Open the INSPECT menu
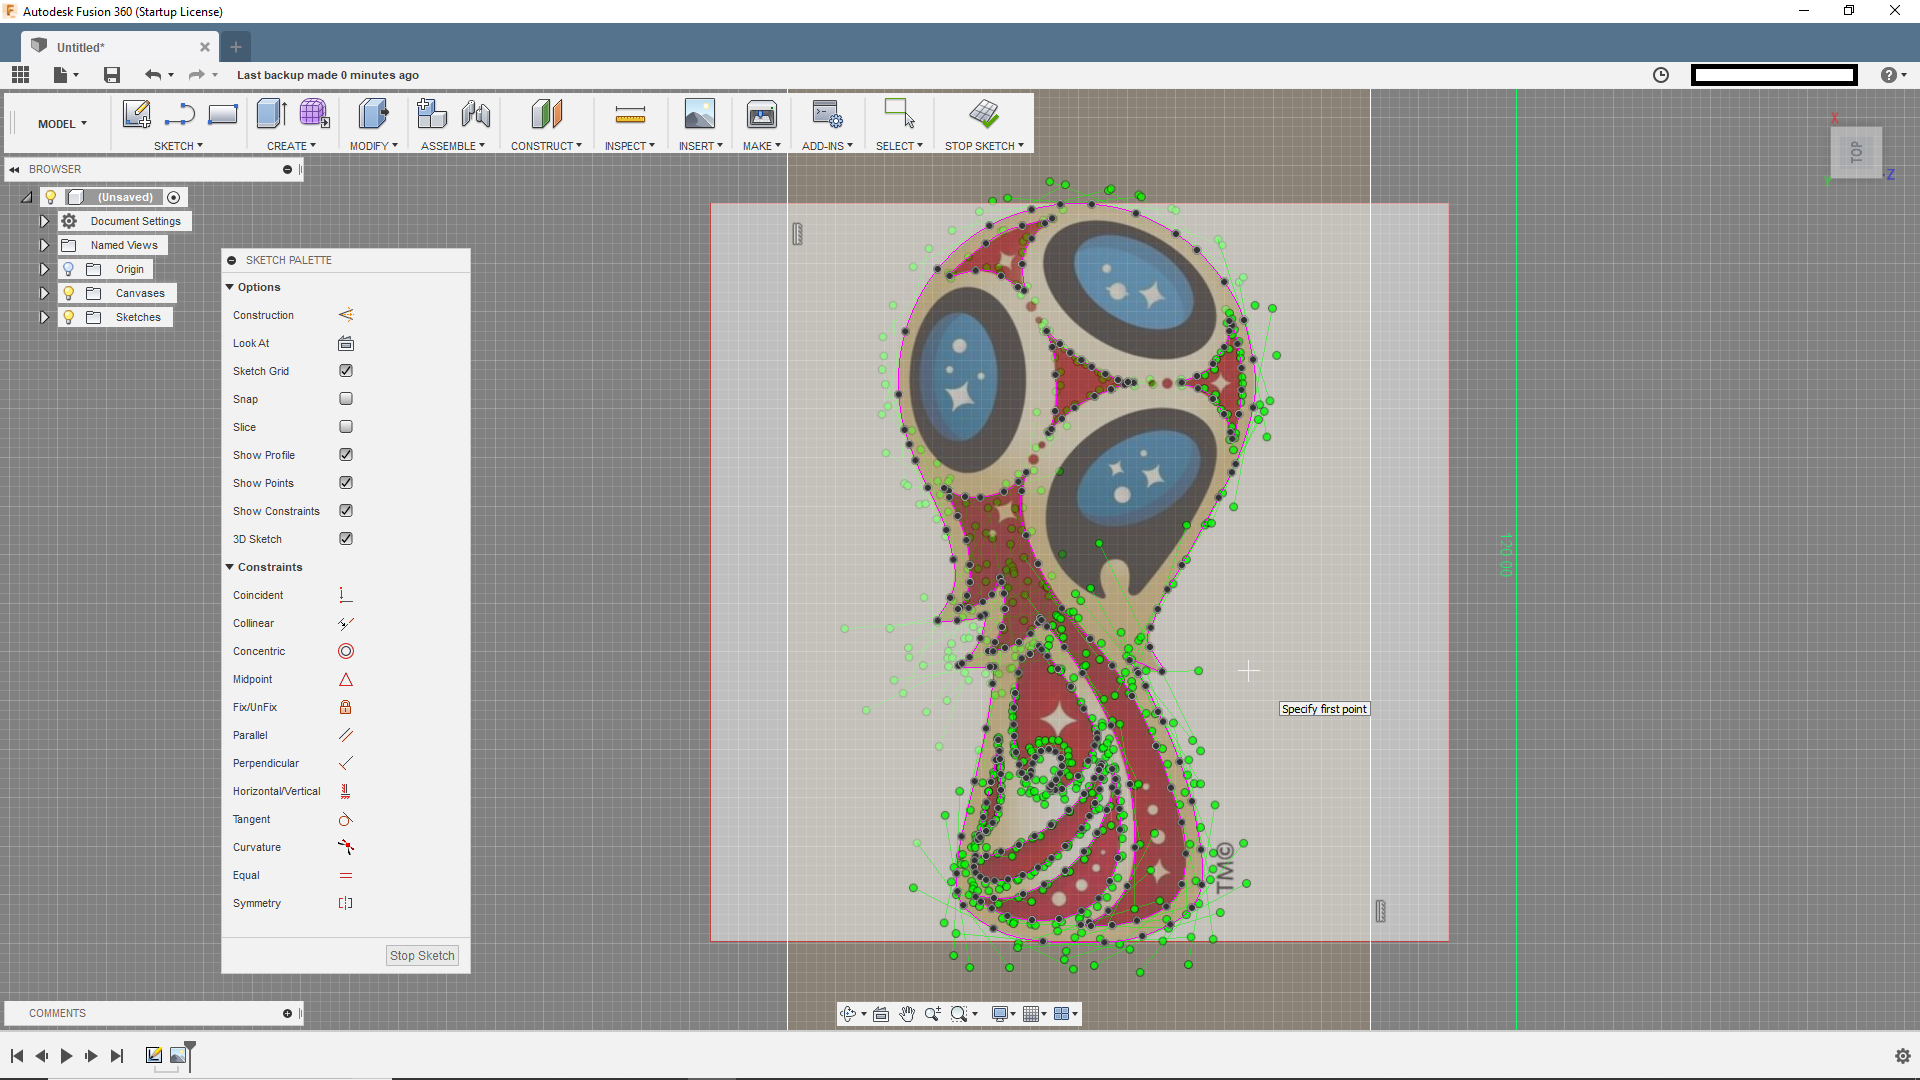Viewport: 1920px width, 1080px height. coord(629,146)
